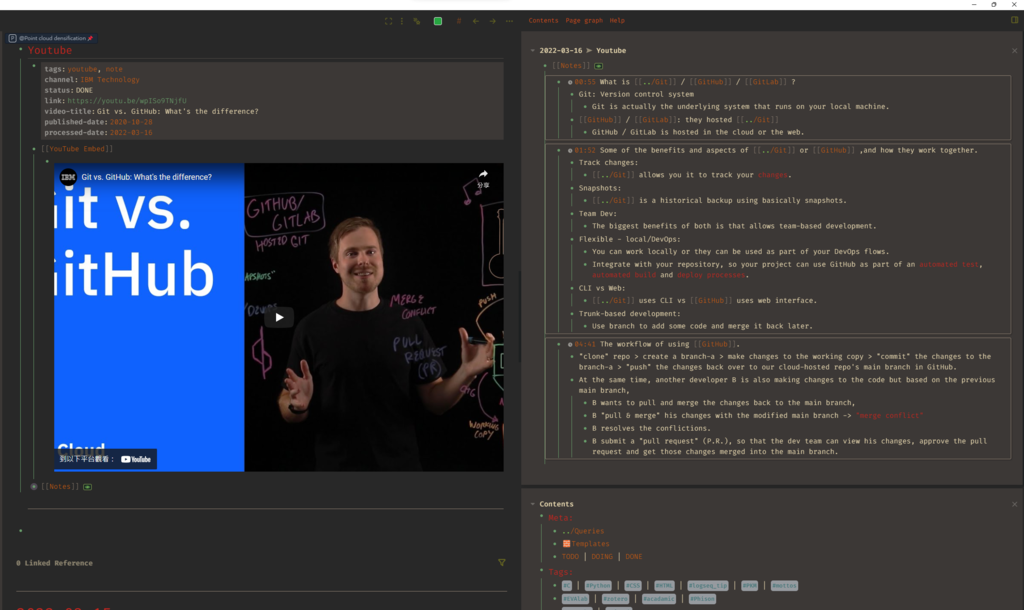Click the fullscreen brackets icon in top toolbar

pyautogui.click(x=389, y=21)
